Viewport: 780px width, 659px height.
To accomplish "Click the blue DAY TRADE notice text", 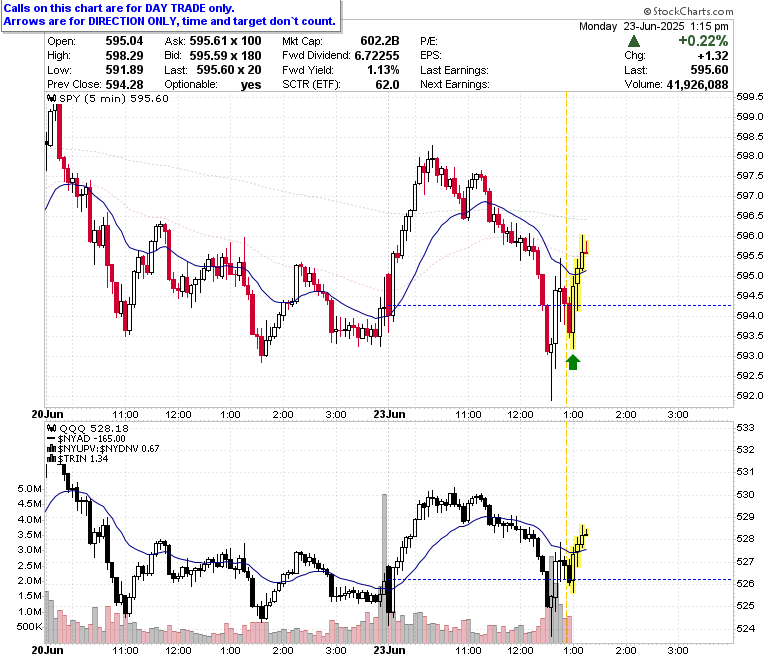I will point(170,15).
